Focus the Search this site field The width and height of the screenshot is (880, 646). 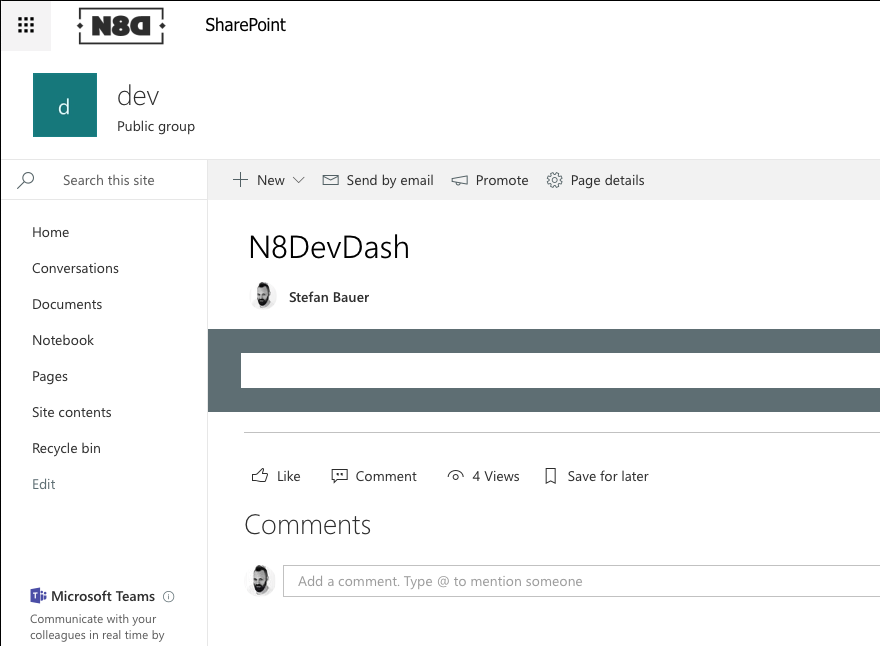click(x=108, y=180)
